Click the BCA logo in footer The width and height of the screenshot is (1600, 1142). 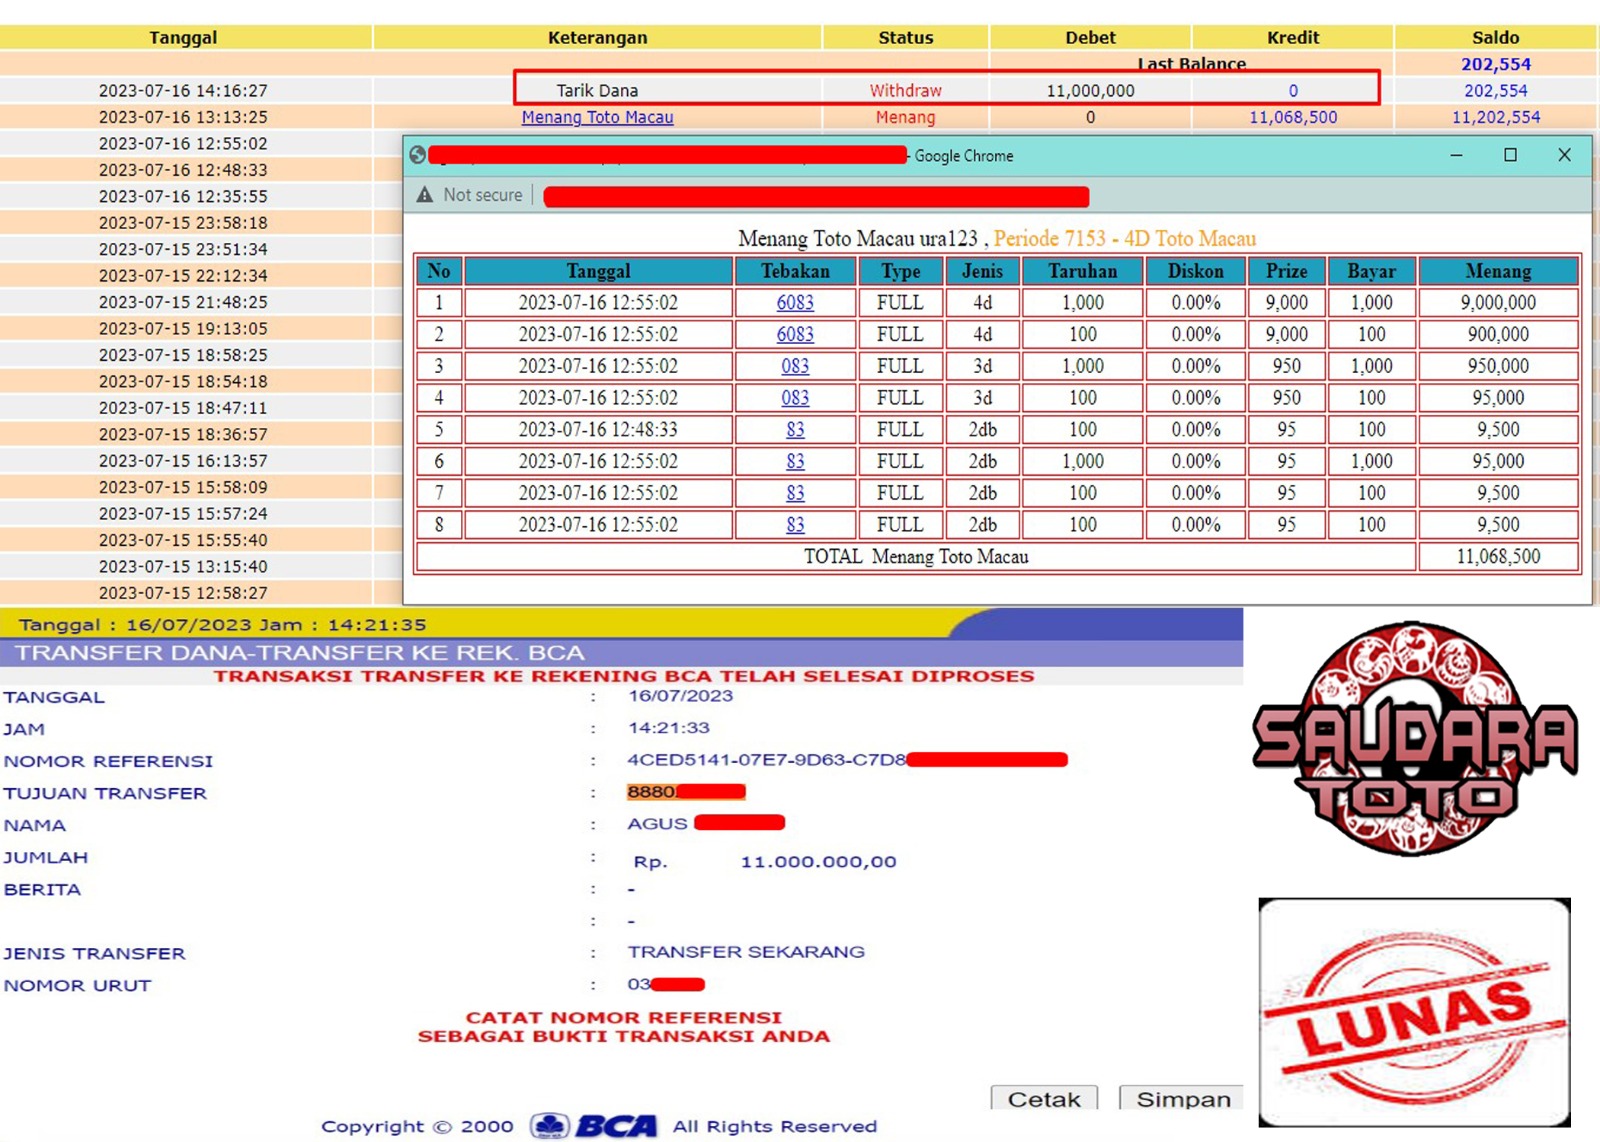tap(594, 1126)
